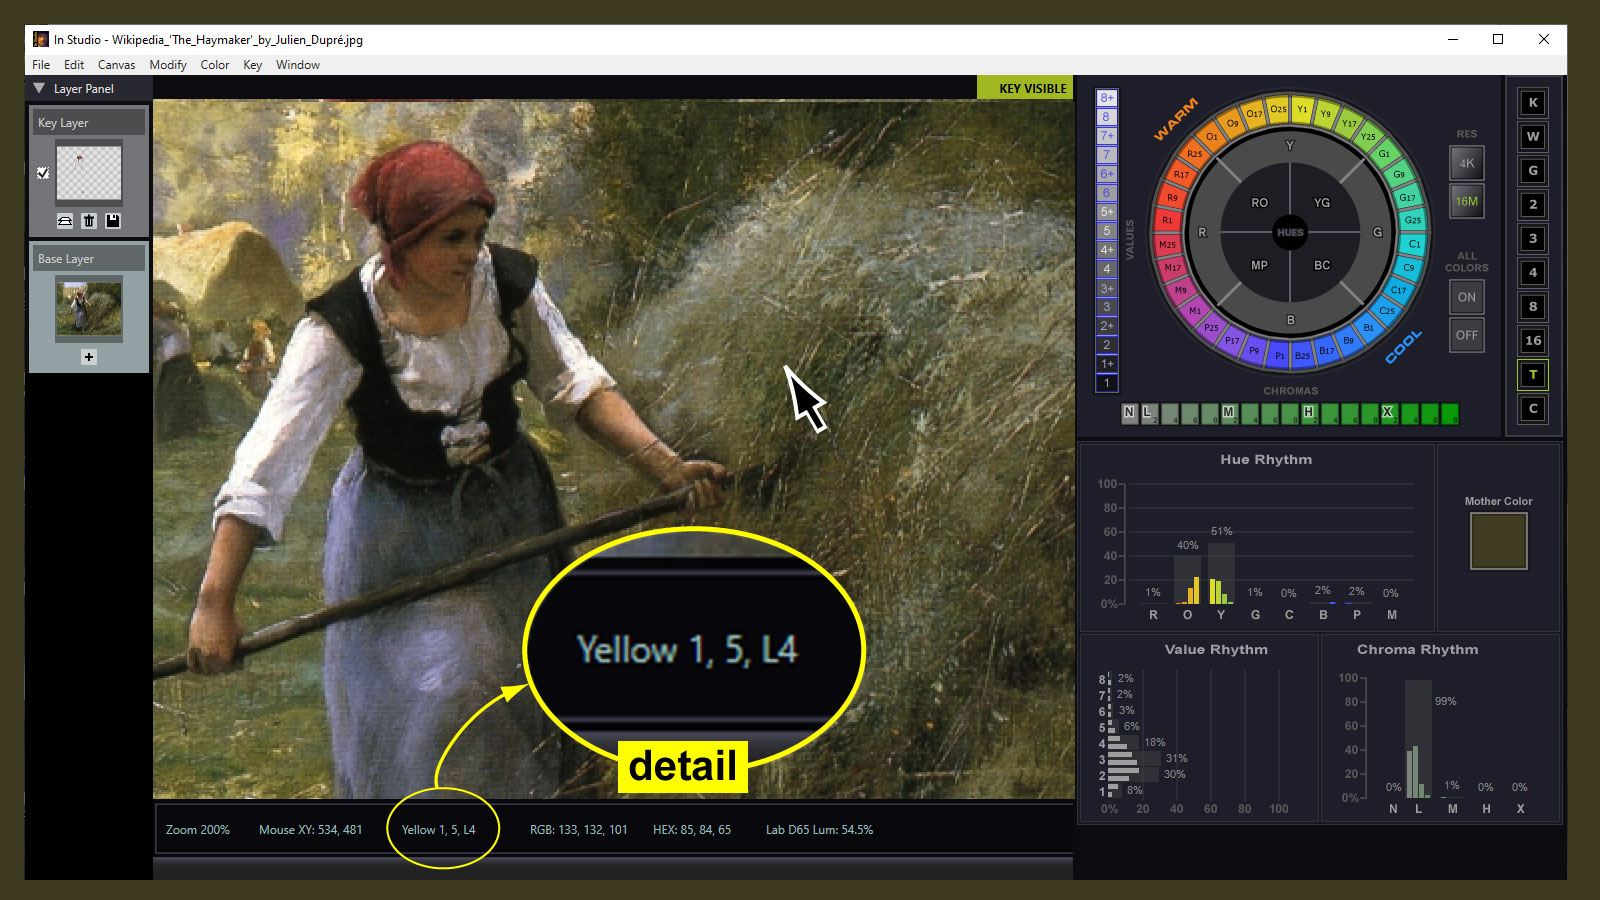Screen dimensions: 1600x900
Task: Toggle value step 3+ in the VALUES strip
Action: [1107, 288]
